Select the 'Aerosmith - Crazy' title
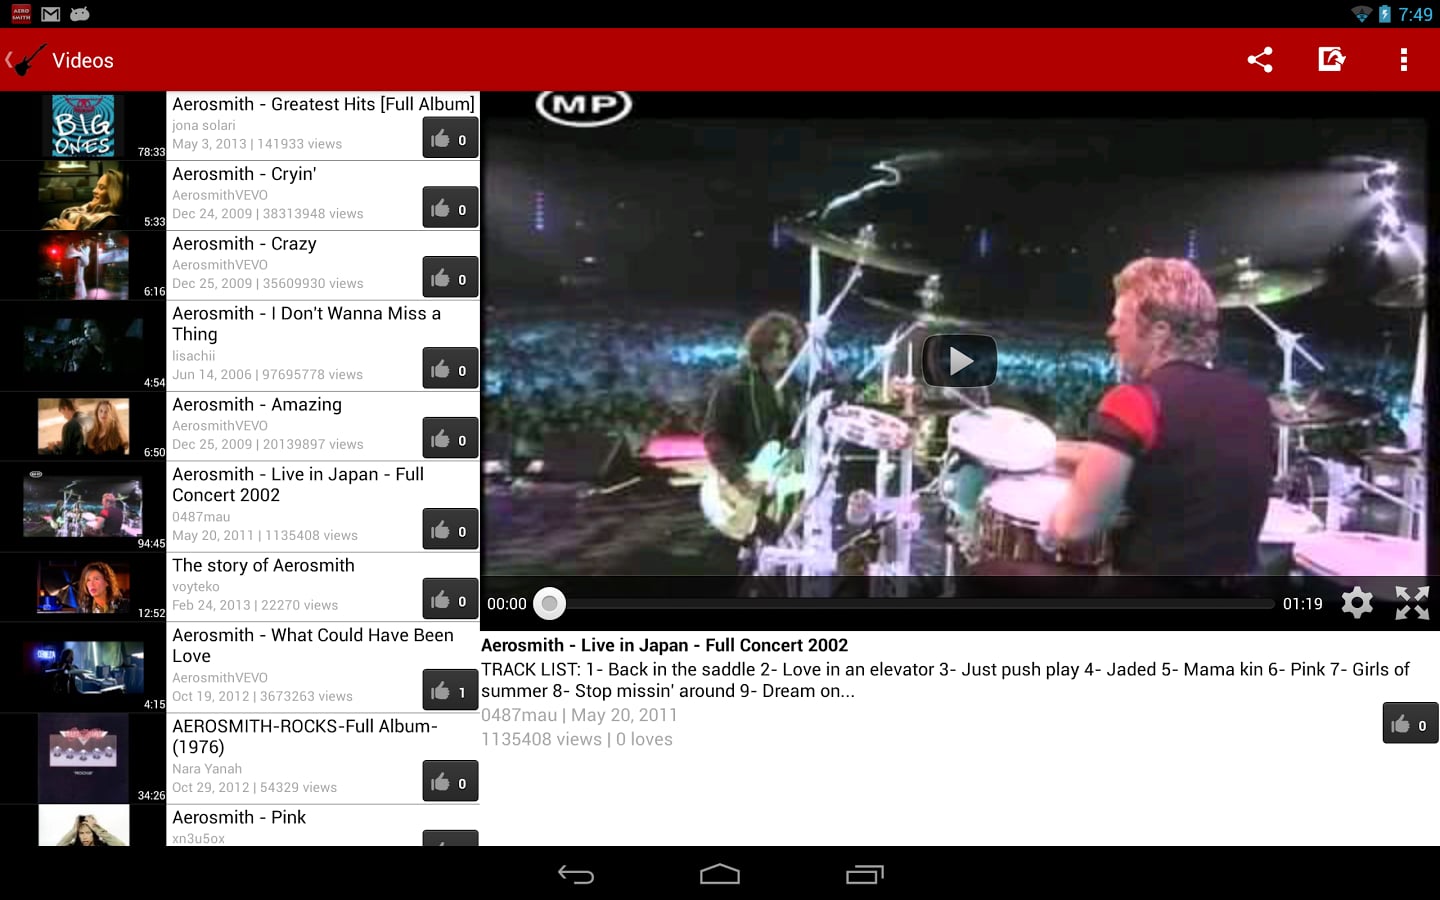 click(x=244, y=244)
